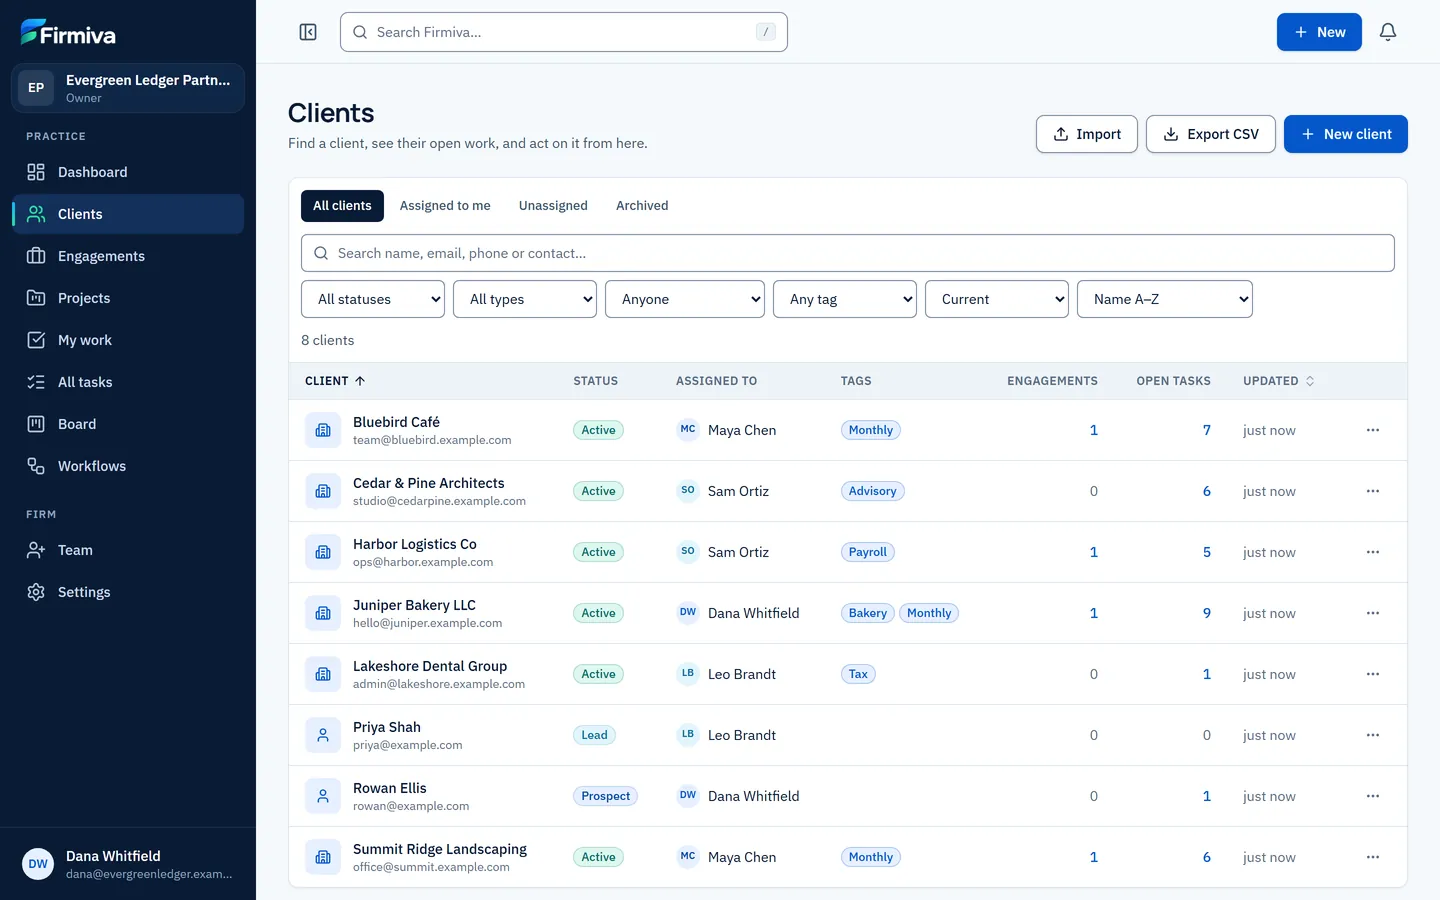The width and height of the screenshot is (1440, 900).
Task: Toggle Client column sort arrow
Action: pos(360,381)
